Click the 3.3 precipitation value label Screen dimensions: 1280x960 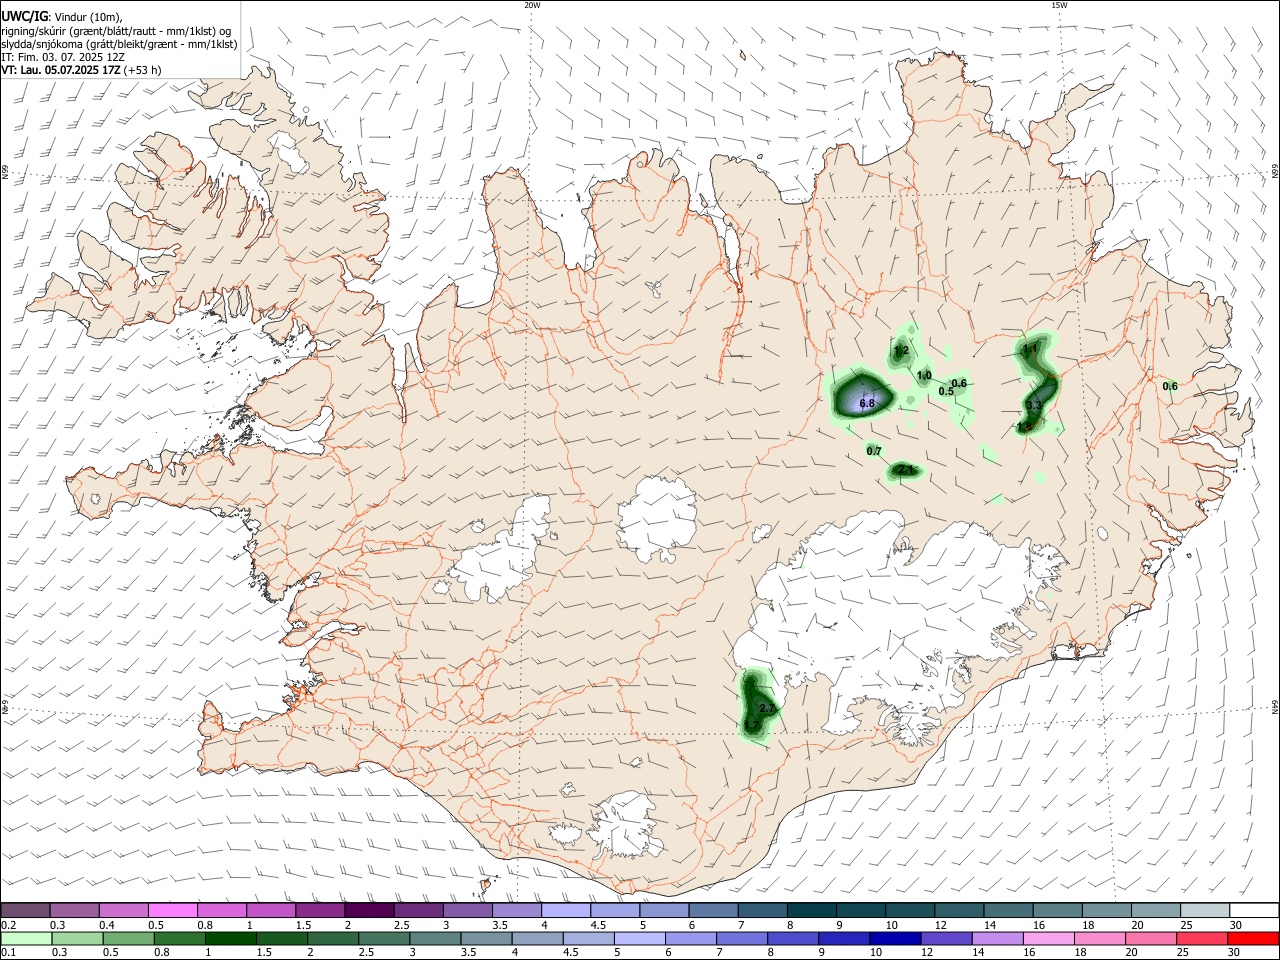point(1035,405)
